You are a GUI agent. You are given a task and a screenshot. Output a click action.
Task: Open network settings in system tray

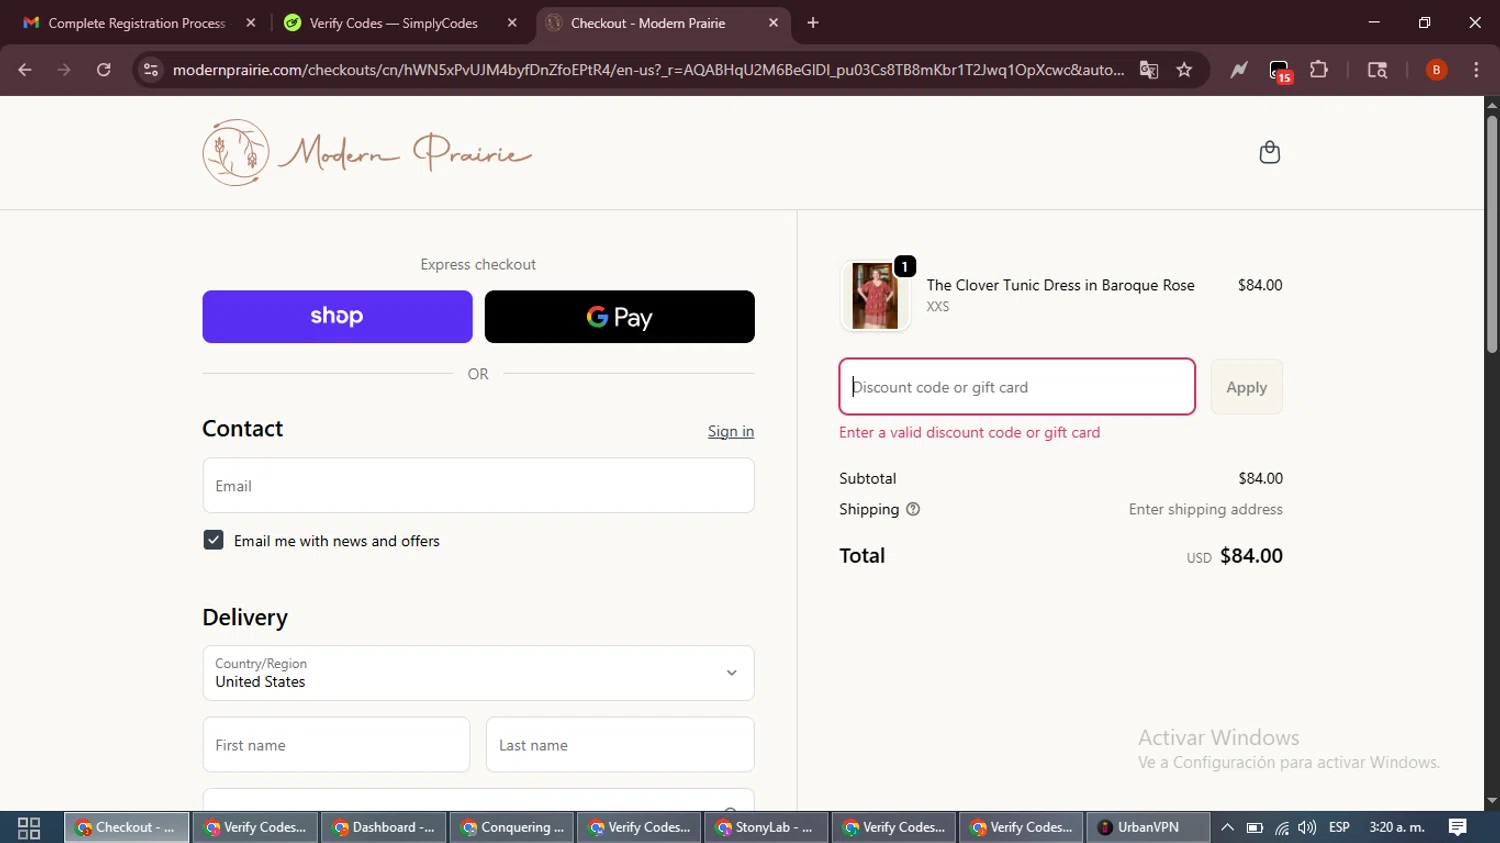pyautogui.click(x=1281, y=828)
